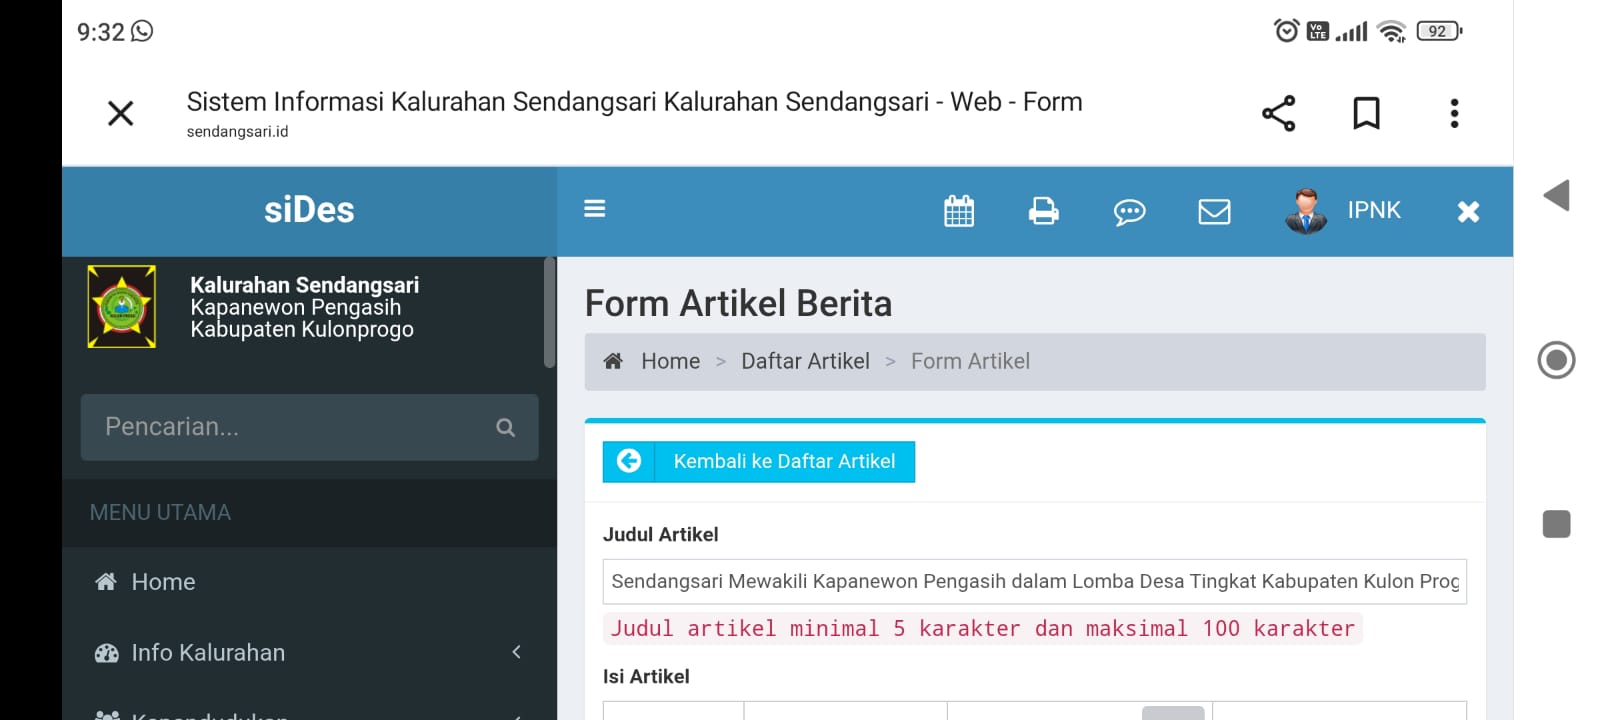The image size is (1600, 720).
Task: Open the envelope mail icon
Action: 1214,212
